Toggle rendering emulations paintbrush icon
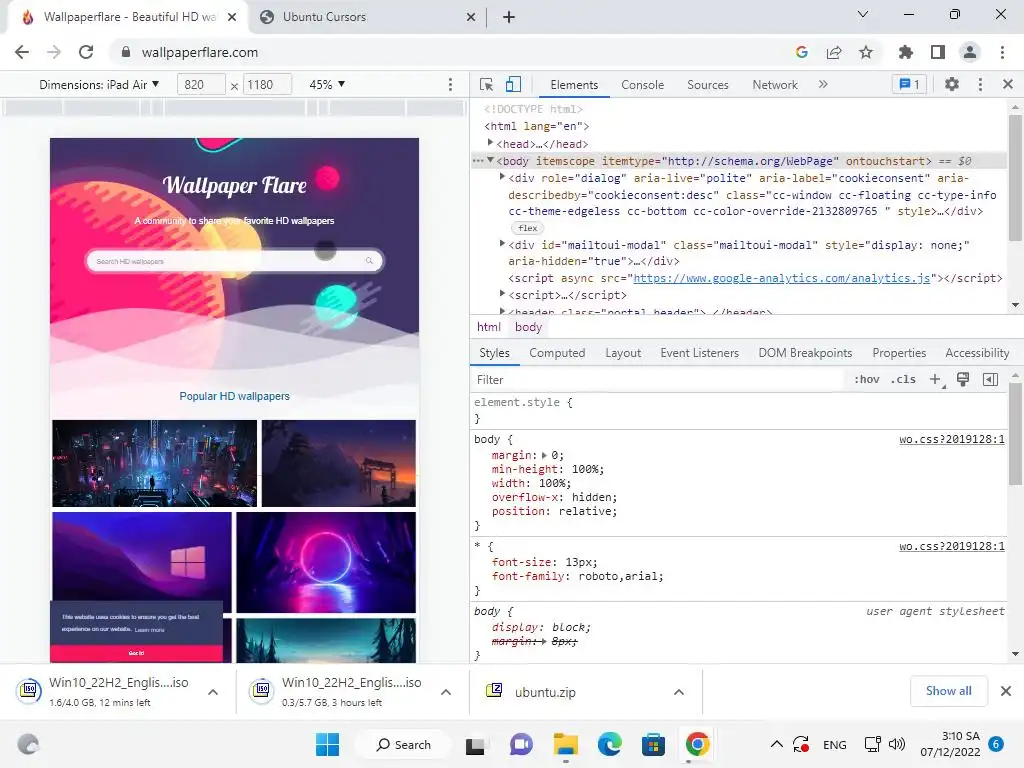The image size is (1024, 768). pos(963,379)
